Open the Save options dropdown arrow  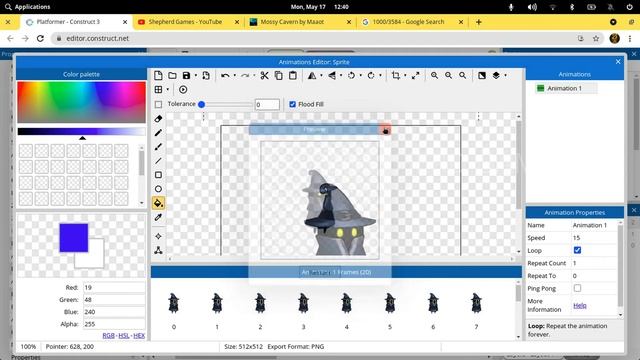click(196, 76)
